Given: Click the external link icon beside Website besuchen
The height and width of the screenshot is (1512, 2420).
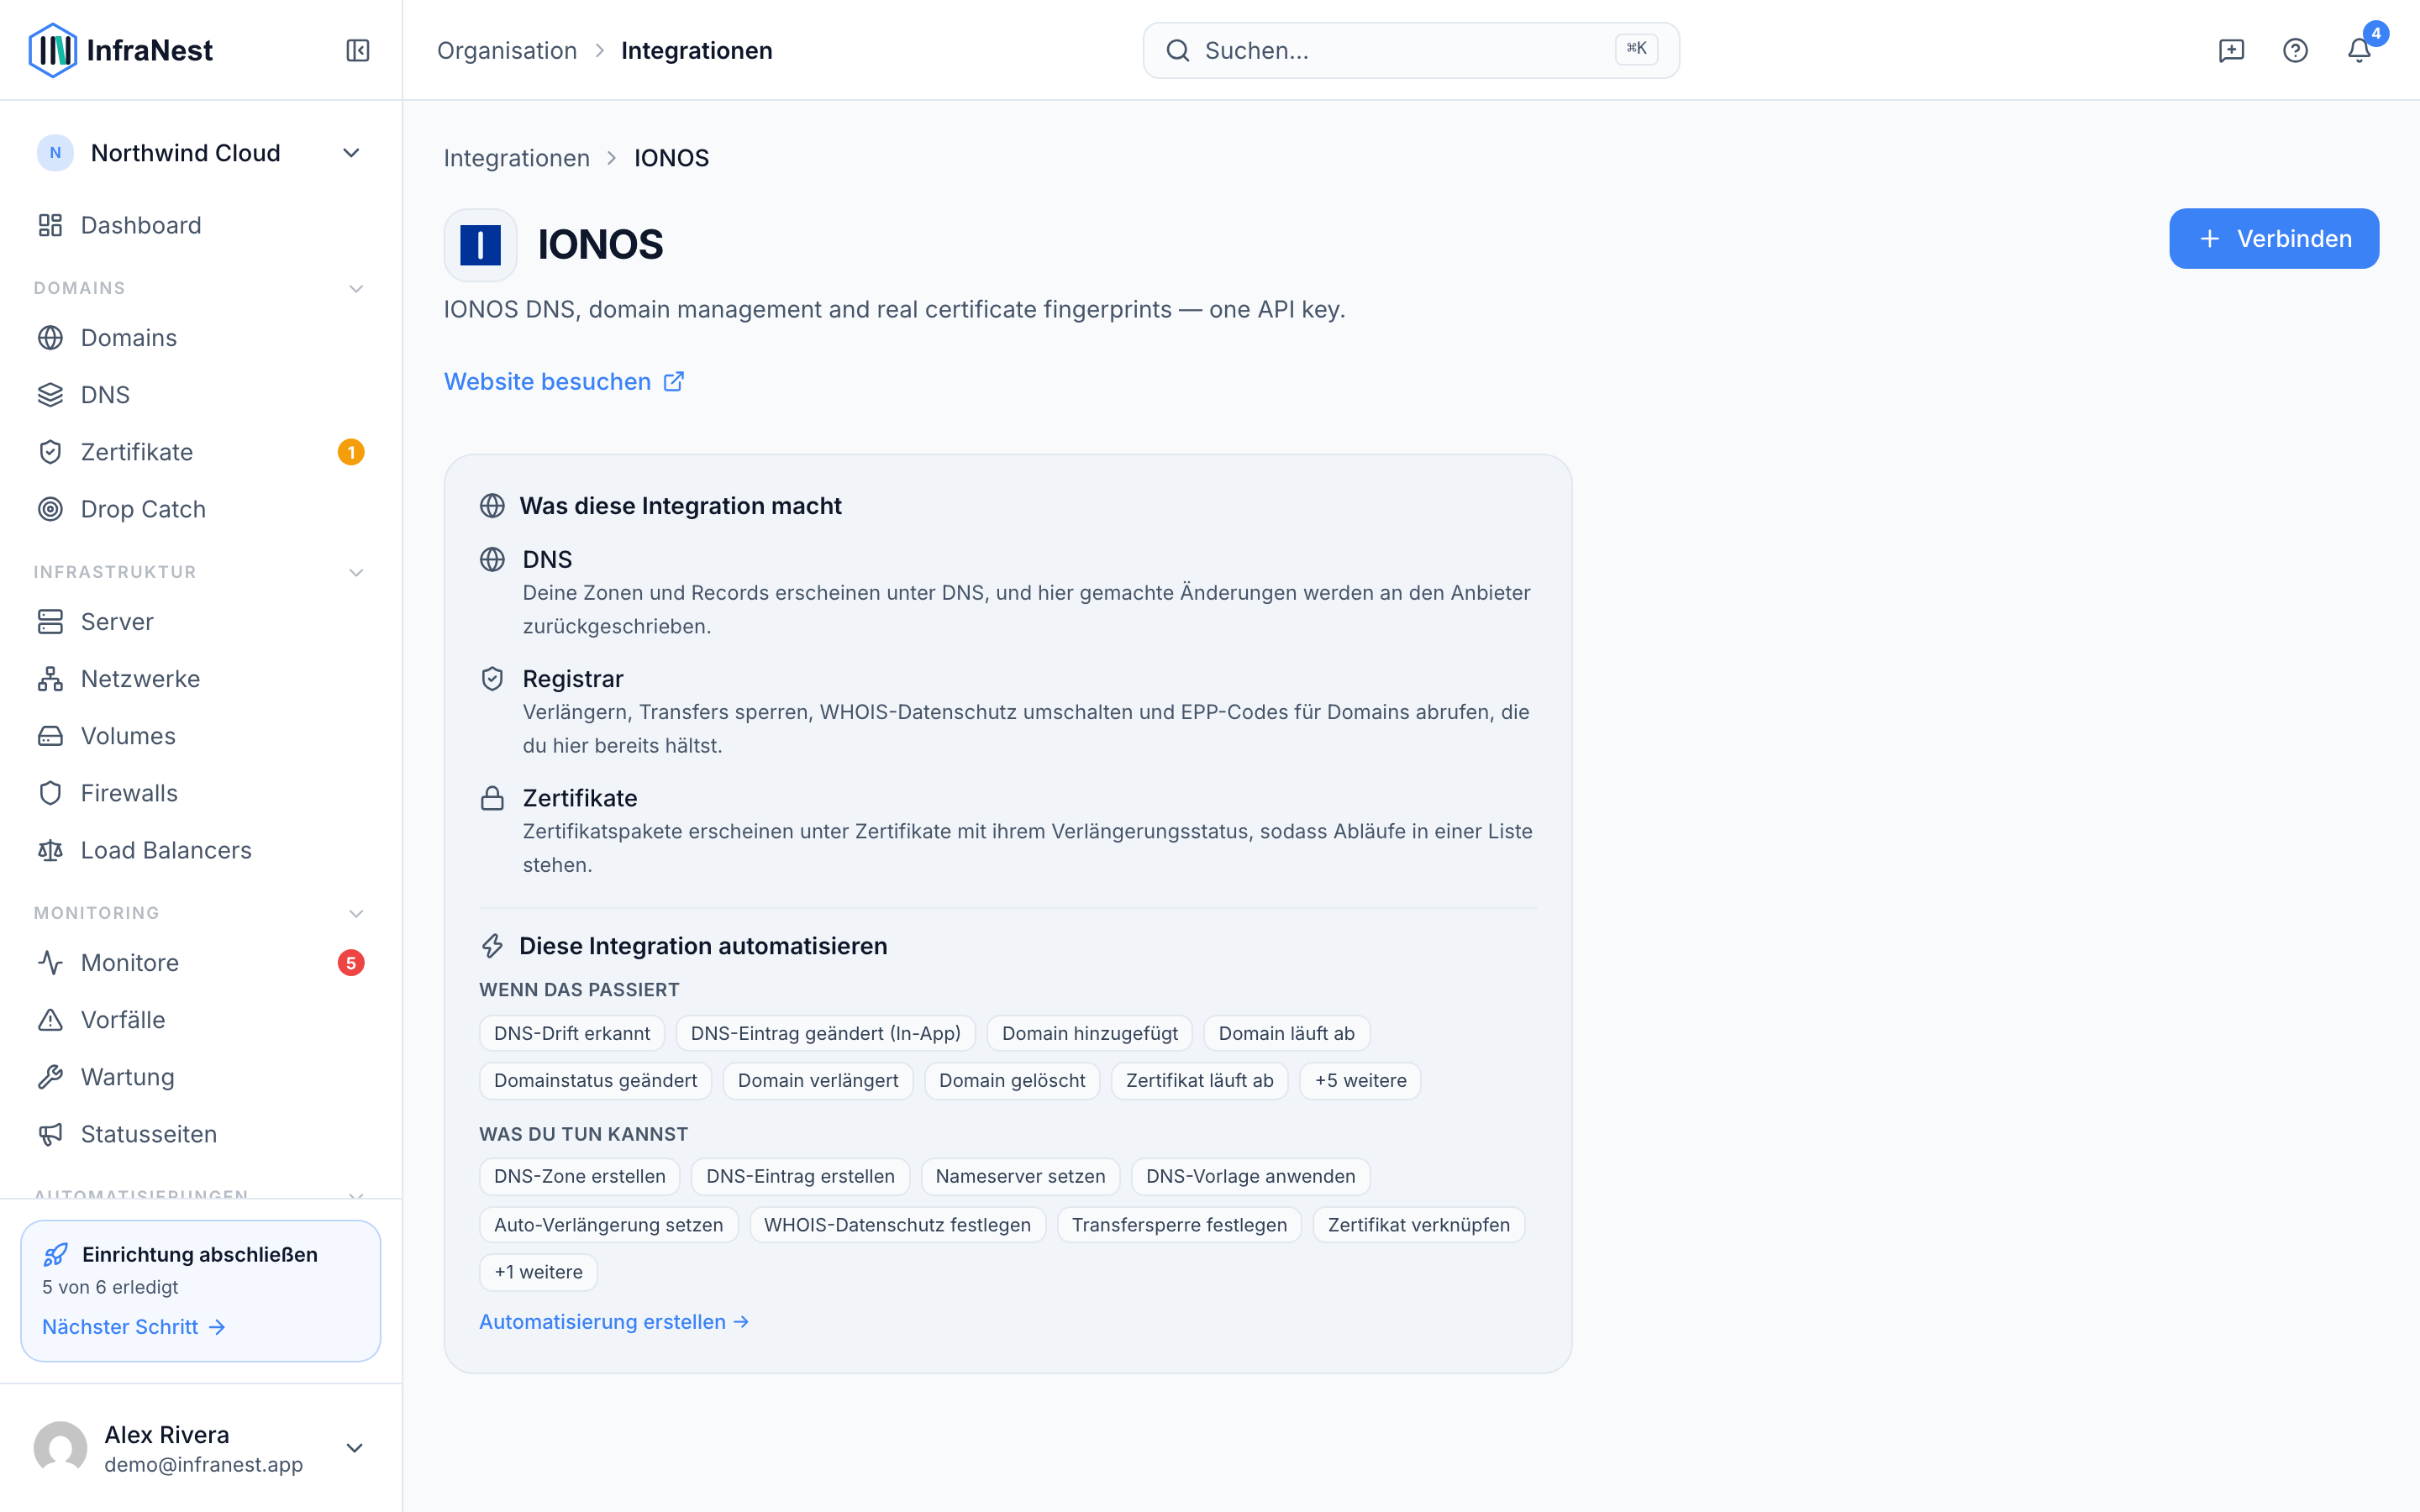Looking at the screenshot, I should click(674, 381).
